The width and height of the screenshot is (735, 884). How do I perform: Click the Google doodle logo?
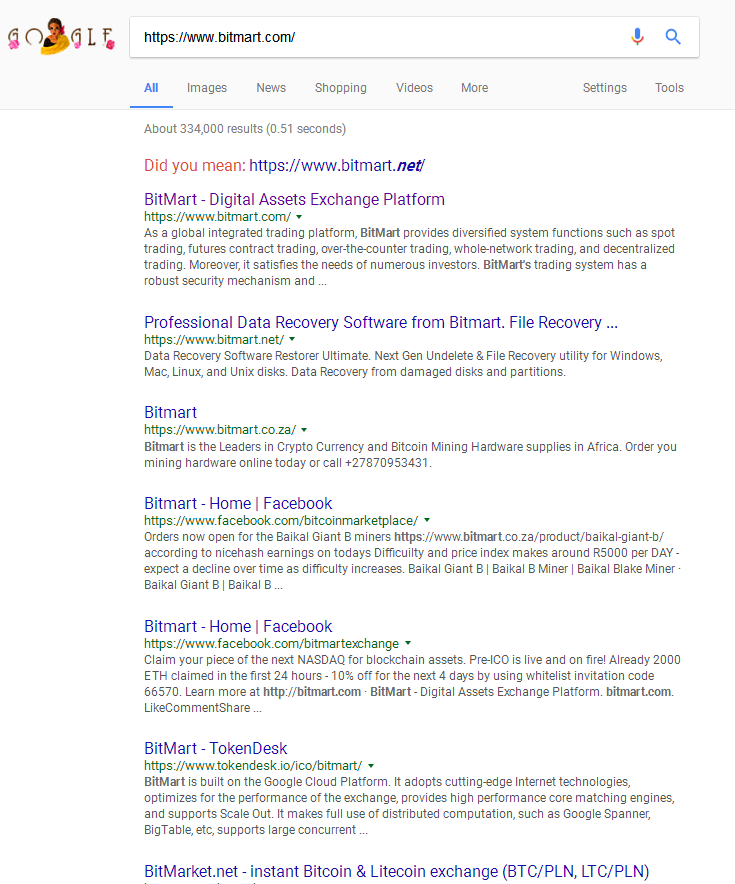[61, 37]
